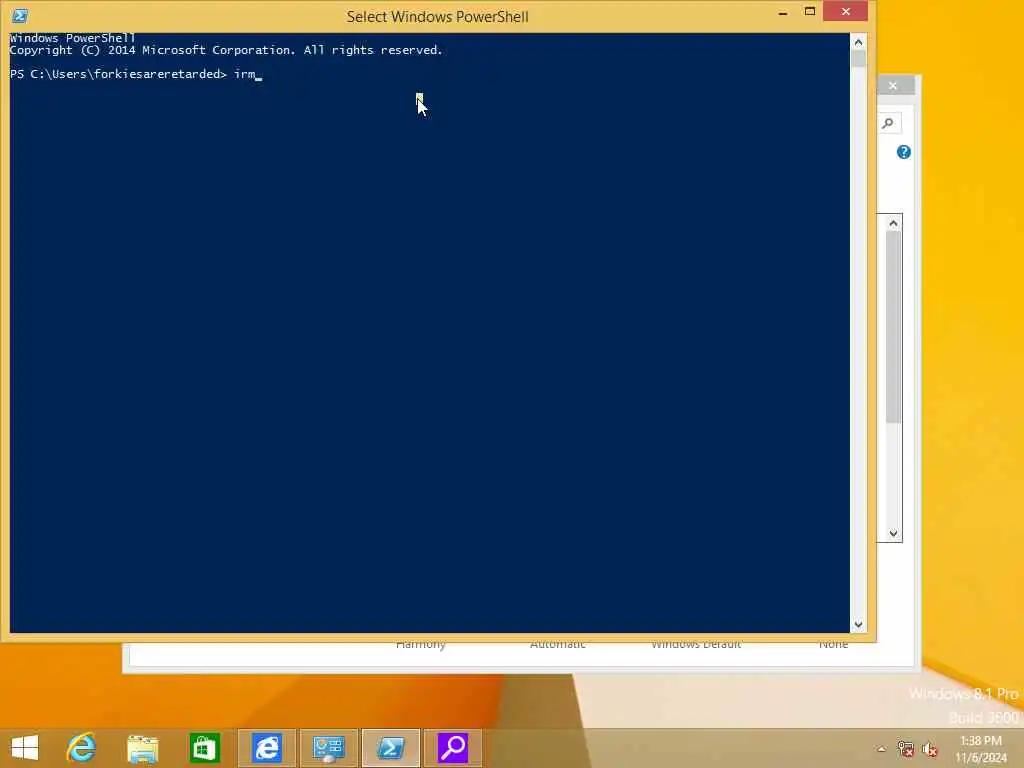Click the Select Windows PowerShell title bar
Viewport: 1024px width, 768px height.
(x=438, y=16)
